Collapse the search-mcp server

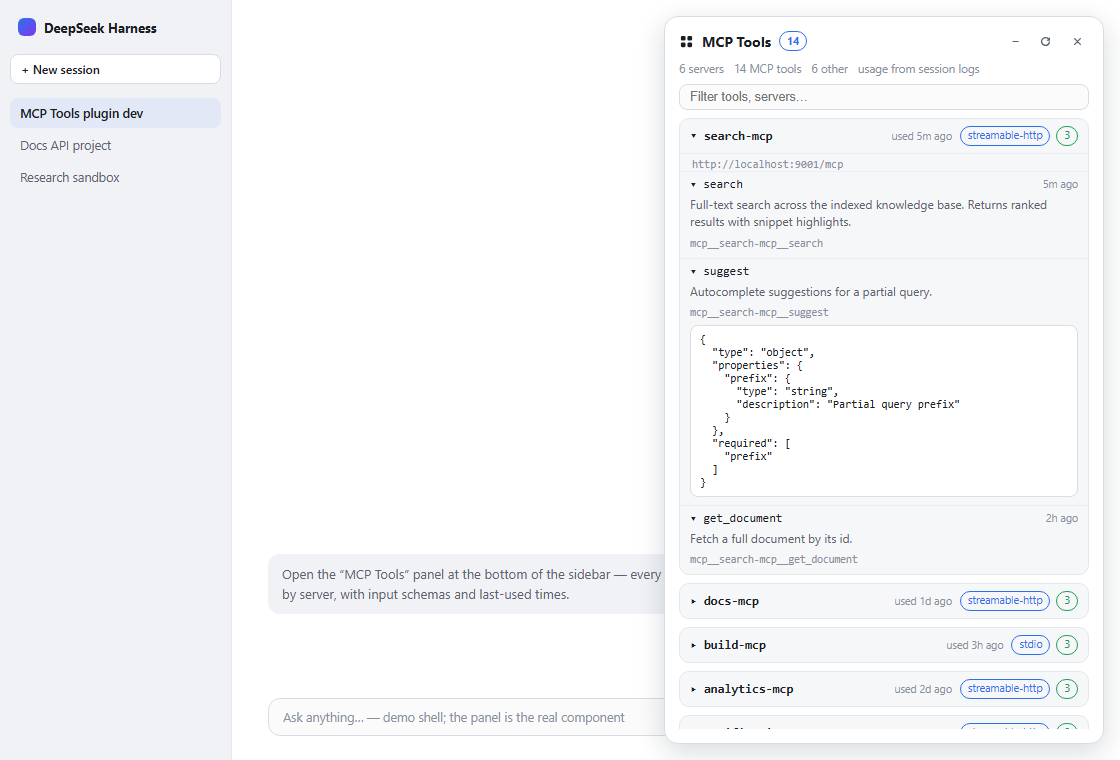[693, 136]
